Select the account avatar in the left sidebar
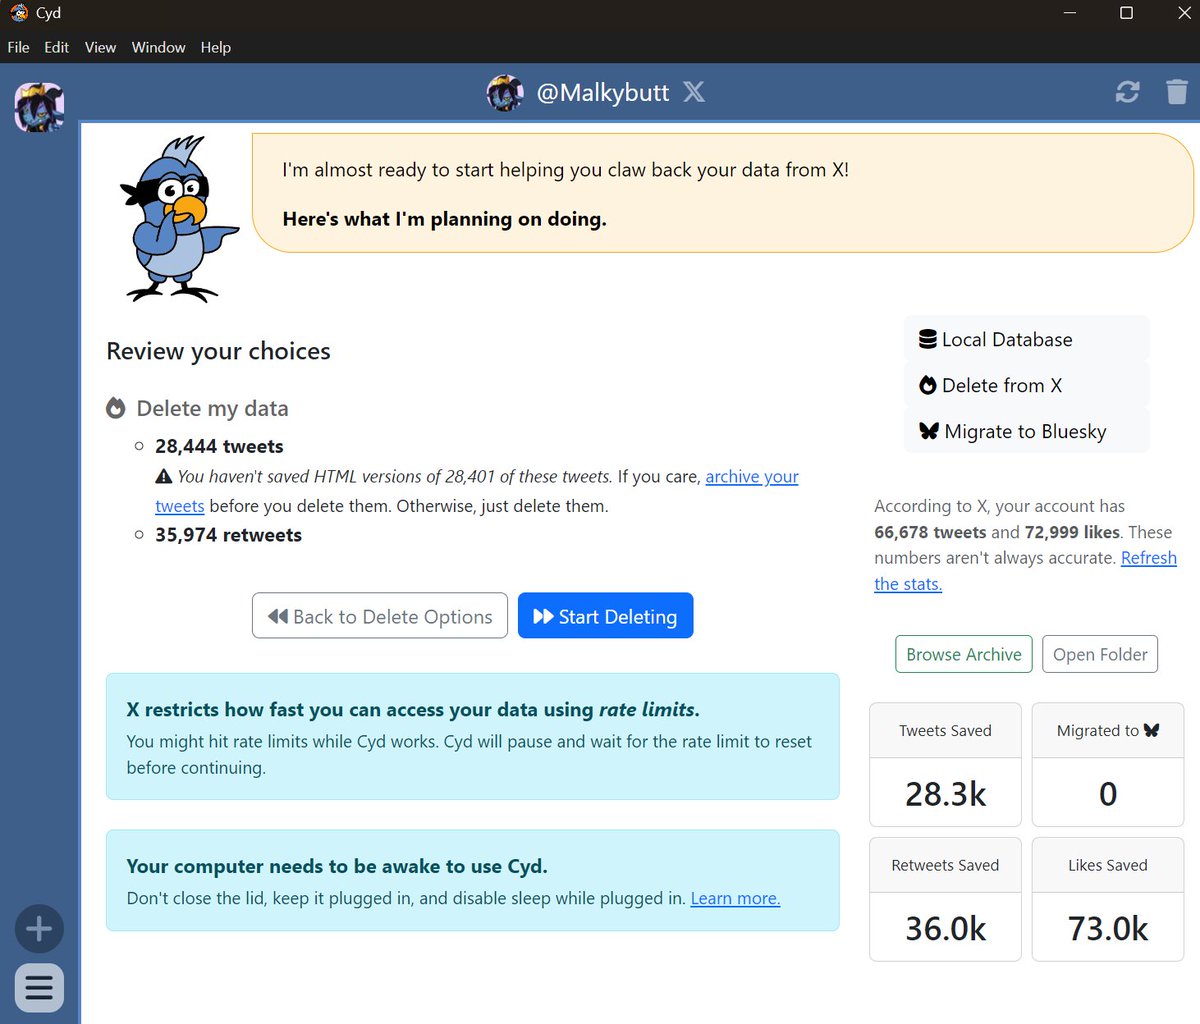This screenshot has height=1024, width=1200. tap(39, 107)
